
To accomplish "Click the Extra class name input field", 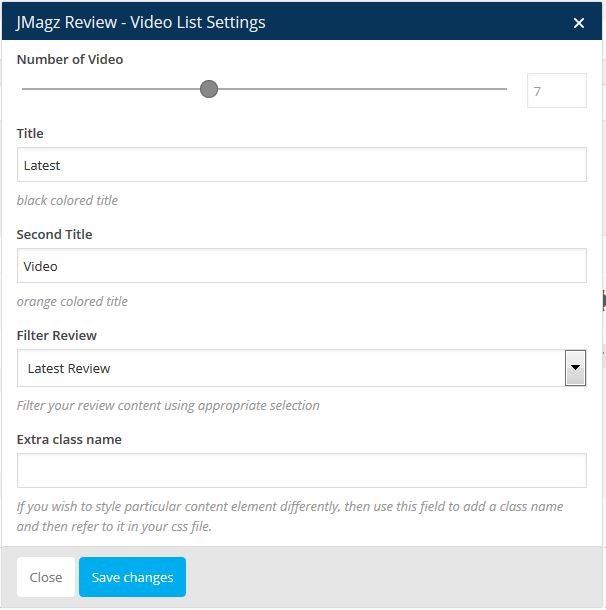I will click(301, 470).
